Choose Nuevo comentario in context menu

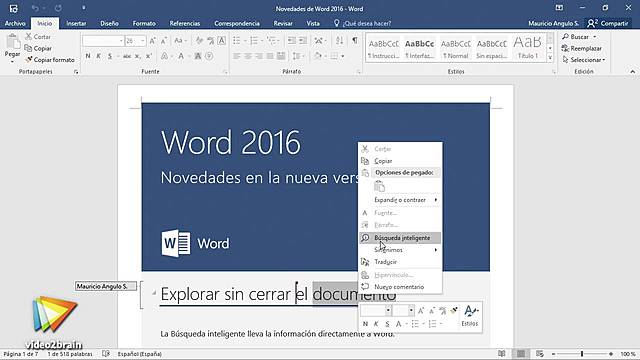(400, 287)
